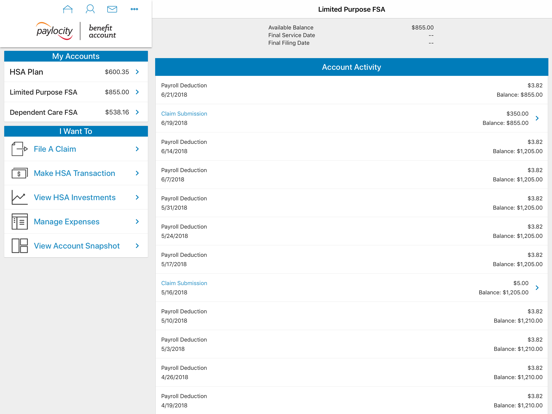Open the user profile icon
The height and width of the screenshot is (414, 552).
(x=90, y=9)
